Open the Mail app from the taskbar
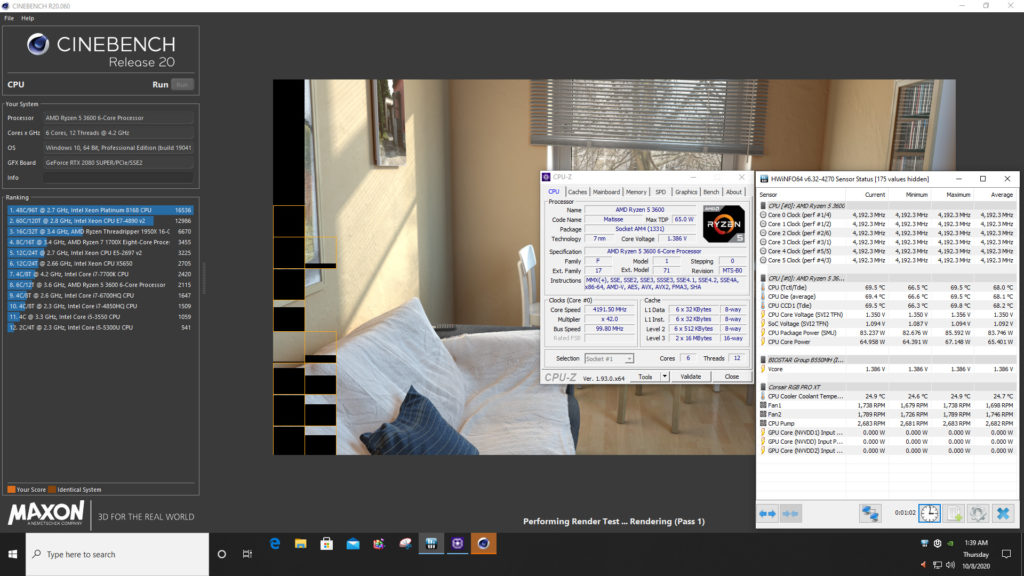The width and height of the screenshot is (1024, 576). coord(353,543)
